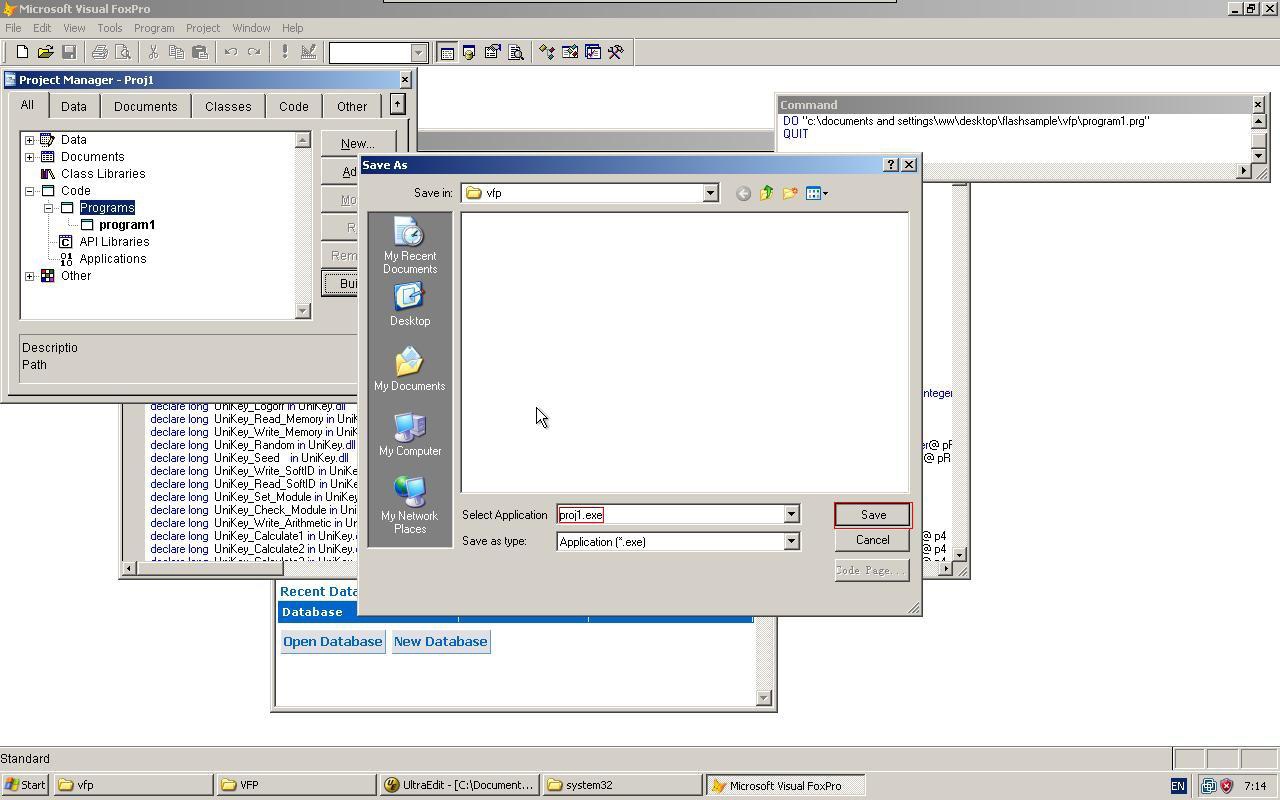1280x800 pixels.
Task: Select program1 in the Project Manager tree
Action: 127,225
